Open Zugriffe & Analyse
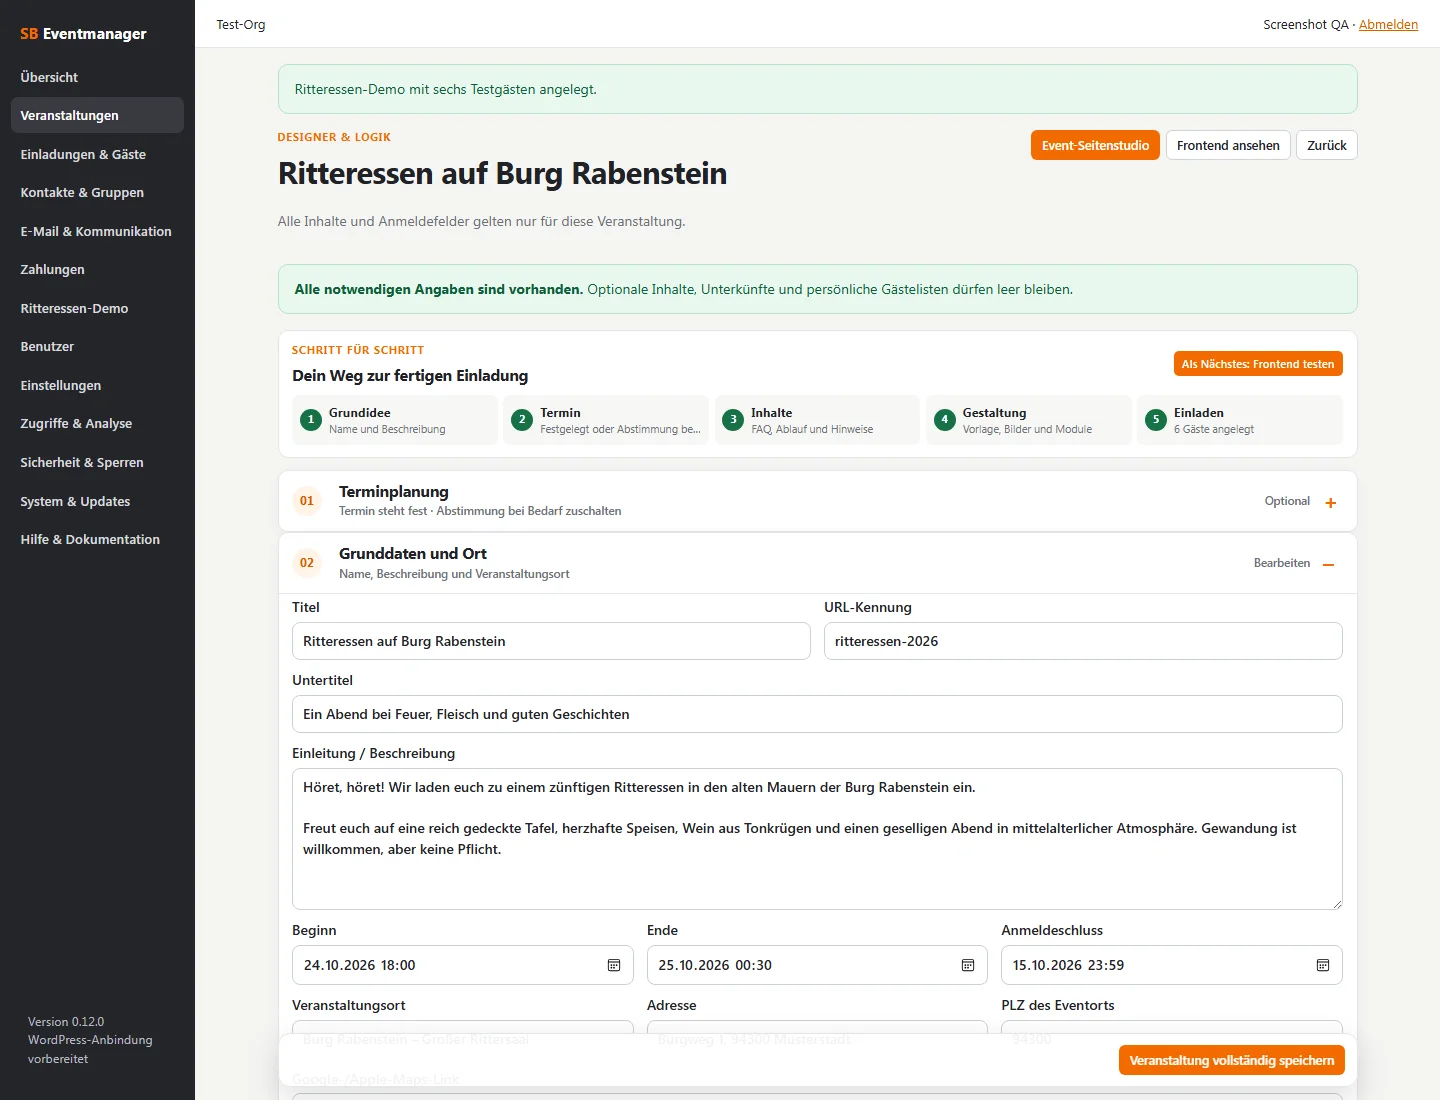 click(x=97, y=423)
